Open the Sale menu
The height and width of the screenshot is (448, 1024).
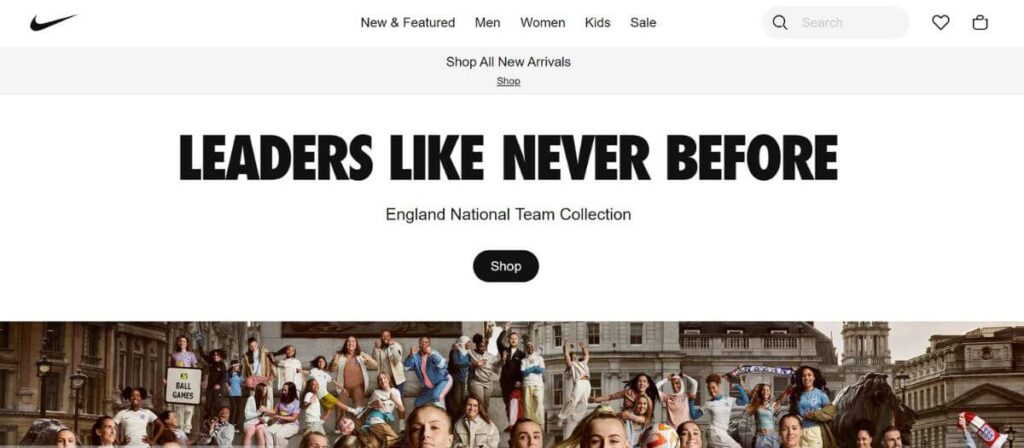pos(643,23)
